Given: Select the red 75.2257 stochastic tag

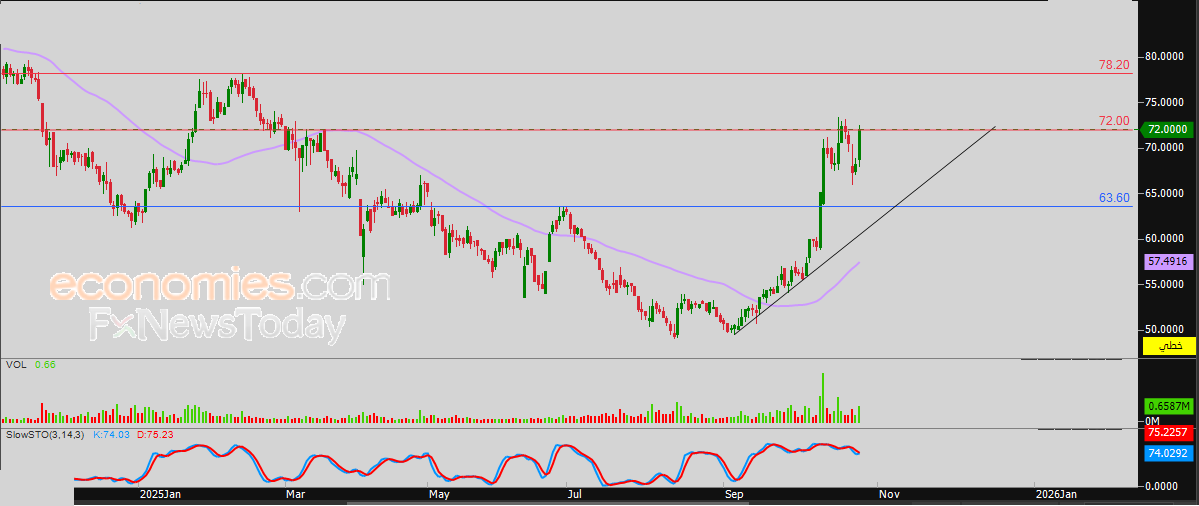Looking at the screenshot, I should click(x=1167, y=433).
